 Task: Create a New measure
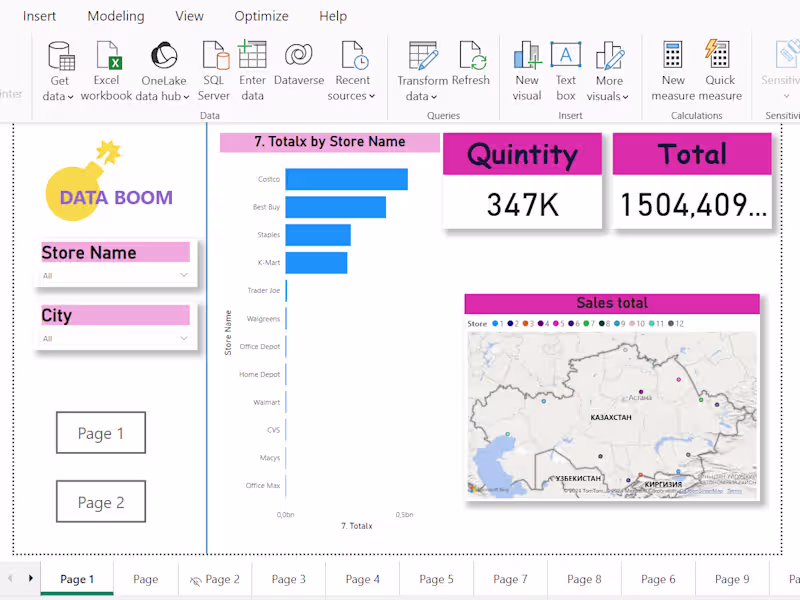(673, 71)
